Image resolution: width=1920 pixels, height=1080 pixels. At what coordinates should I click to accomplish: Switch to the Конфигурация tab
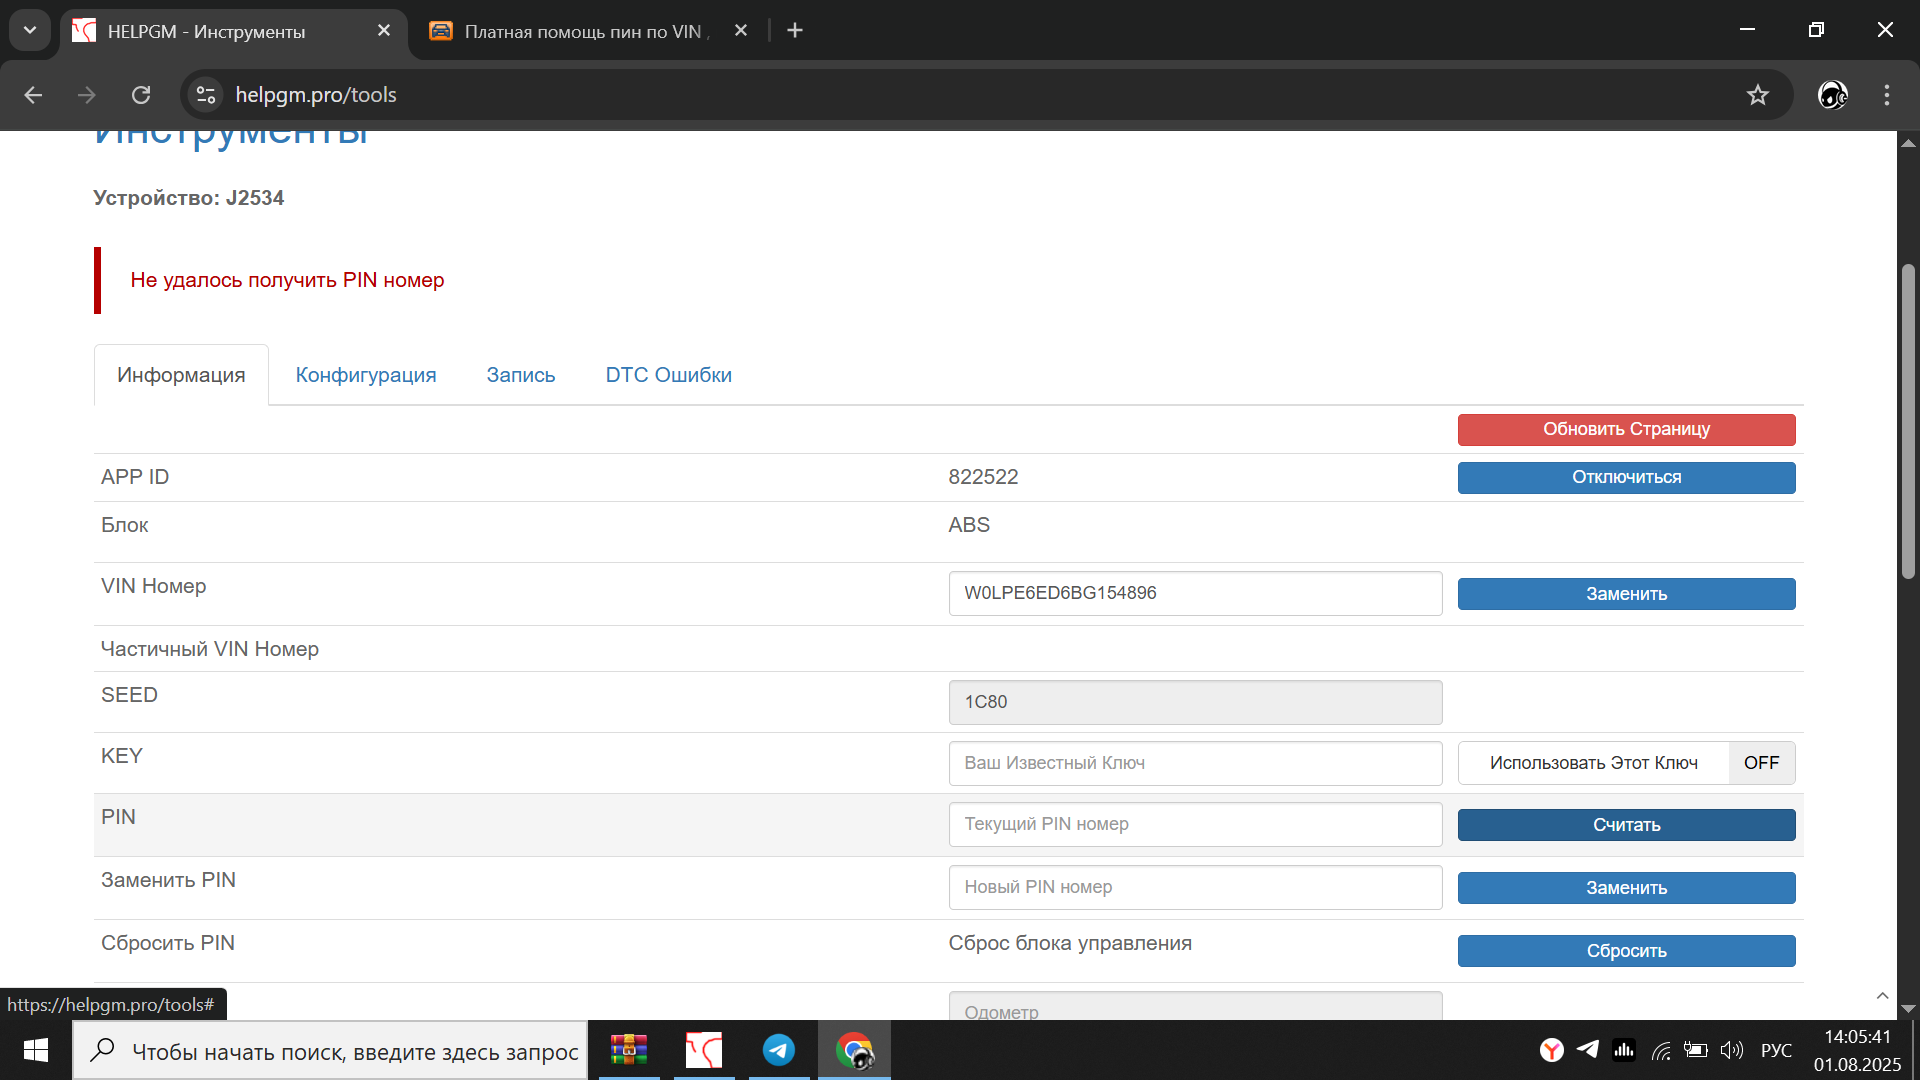(x=366, y=375)
